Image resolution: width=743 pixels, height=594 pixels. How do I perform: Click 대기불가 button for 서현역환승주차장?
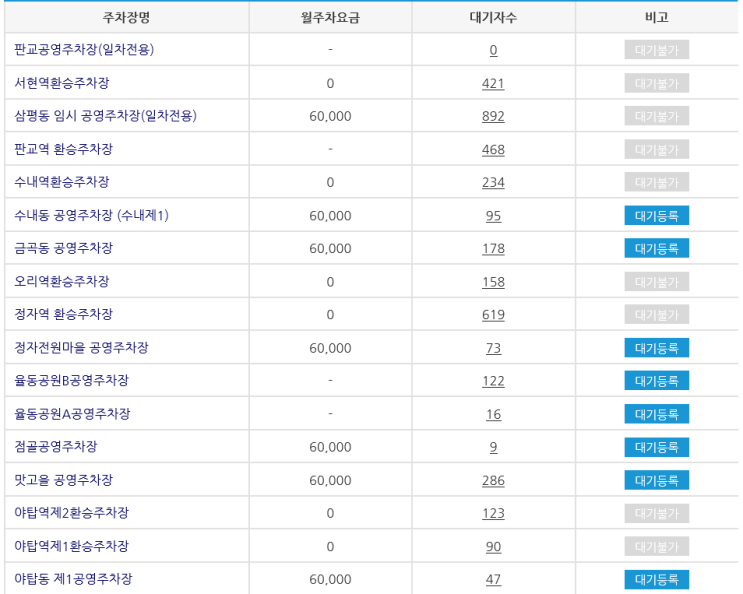656,83
